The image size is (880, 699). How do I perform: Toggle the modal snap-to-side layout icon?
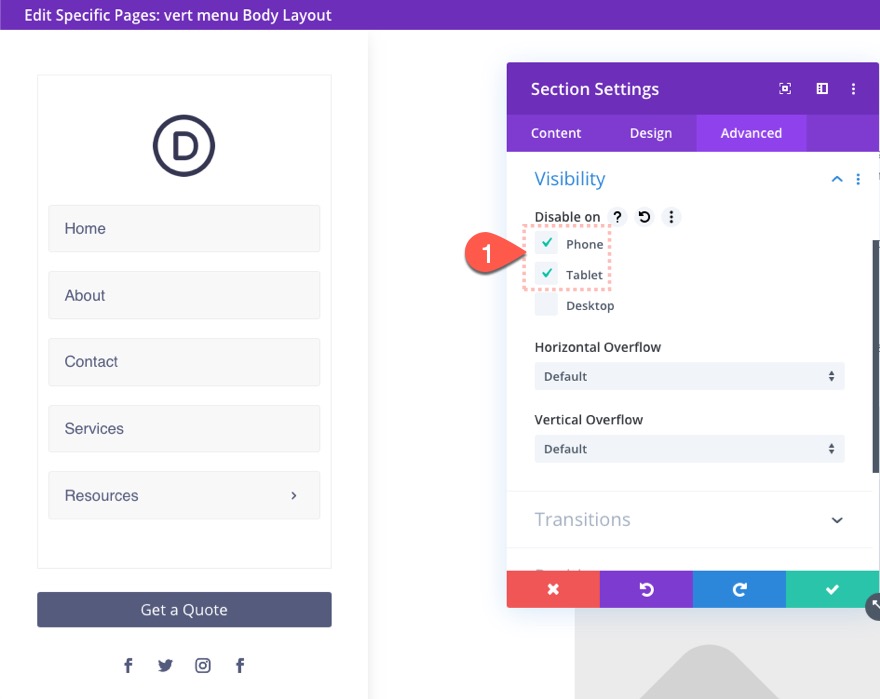click(x=821, y=89)
